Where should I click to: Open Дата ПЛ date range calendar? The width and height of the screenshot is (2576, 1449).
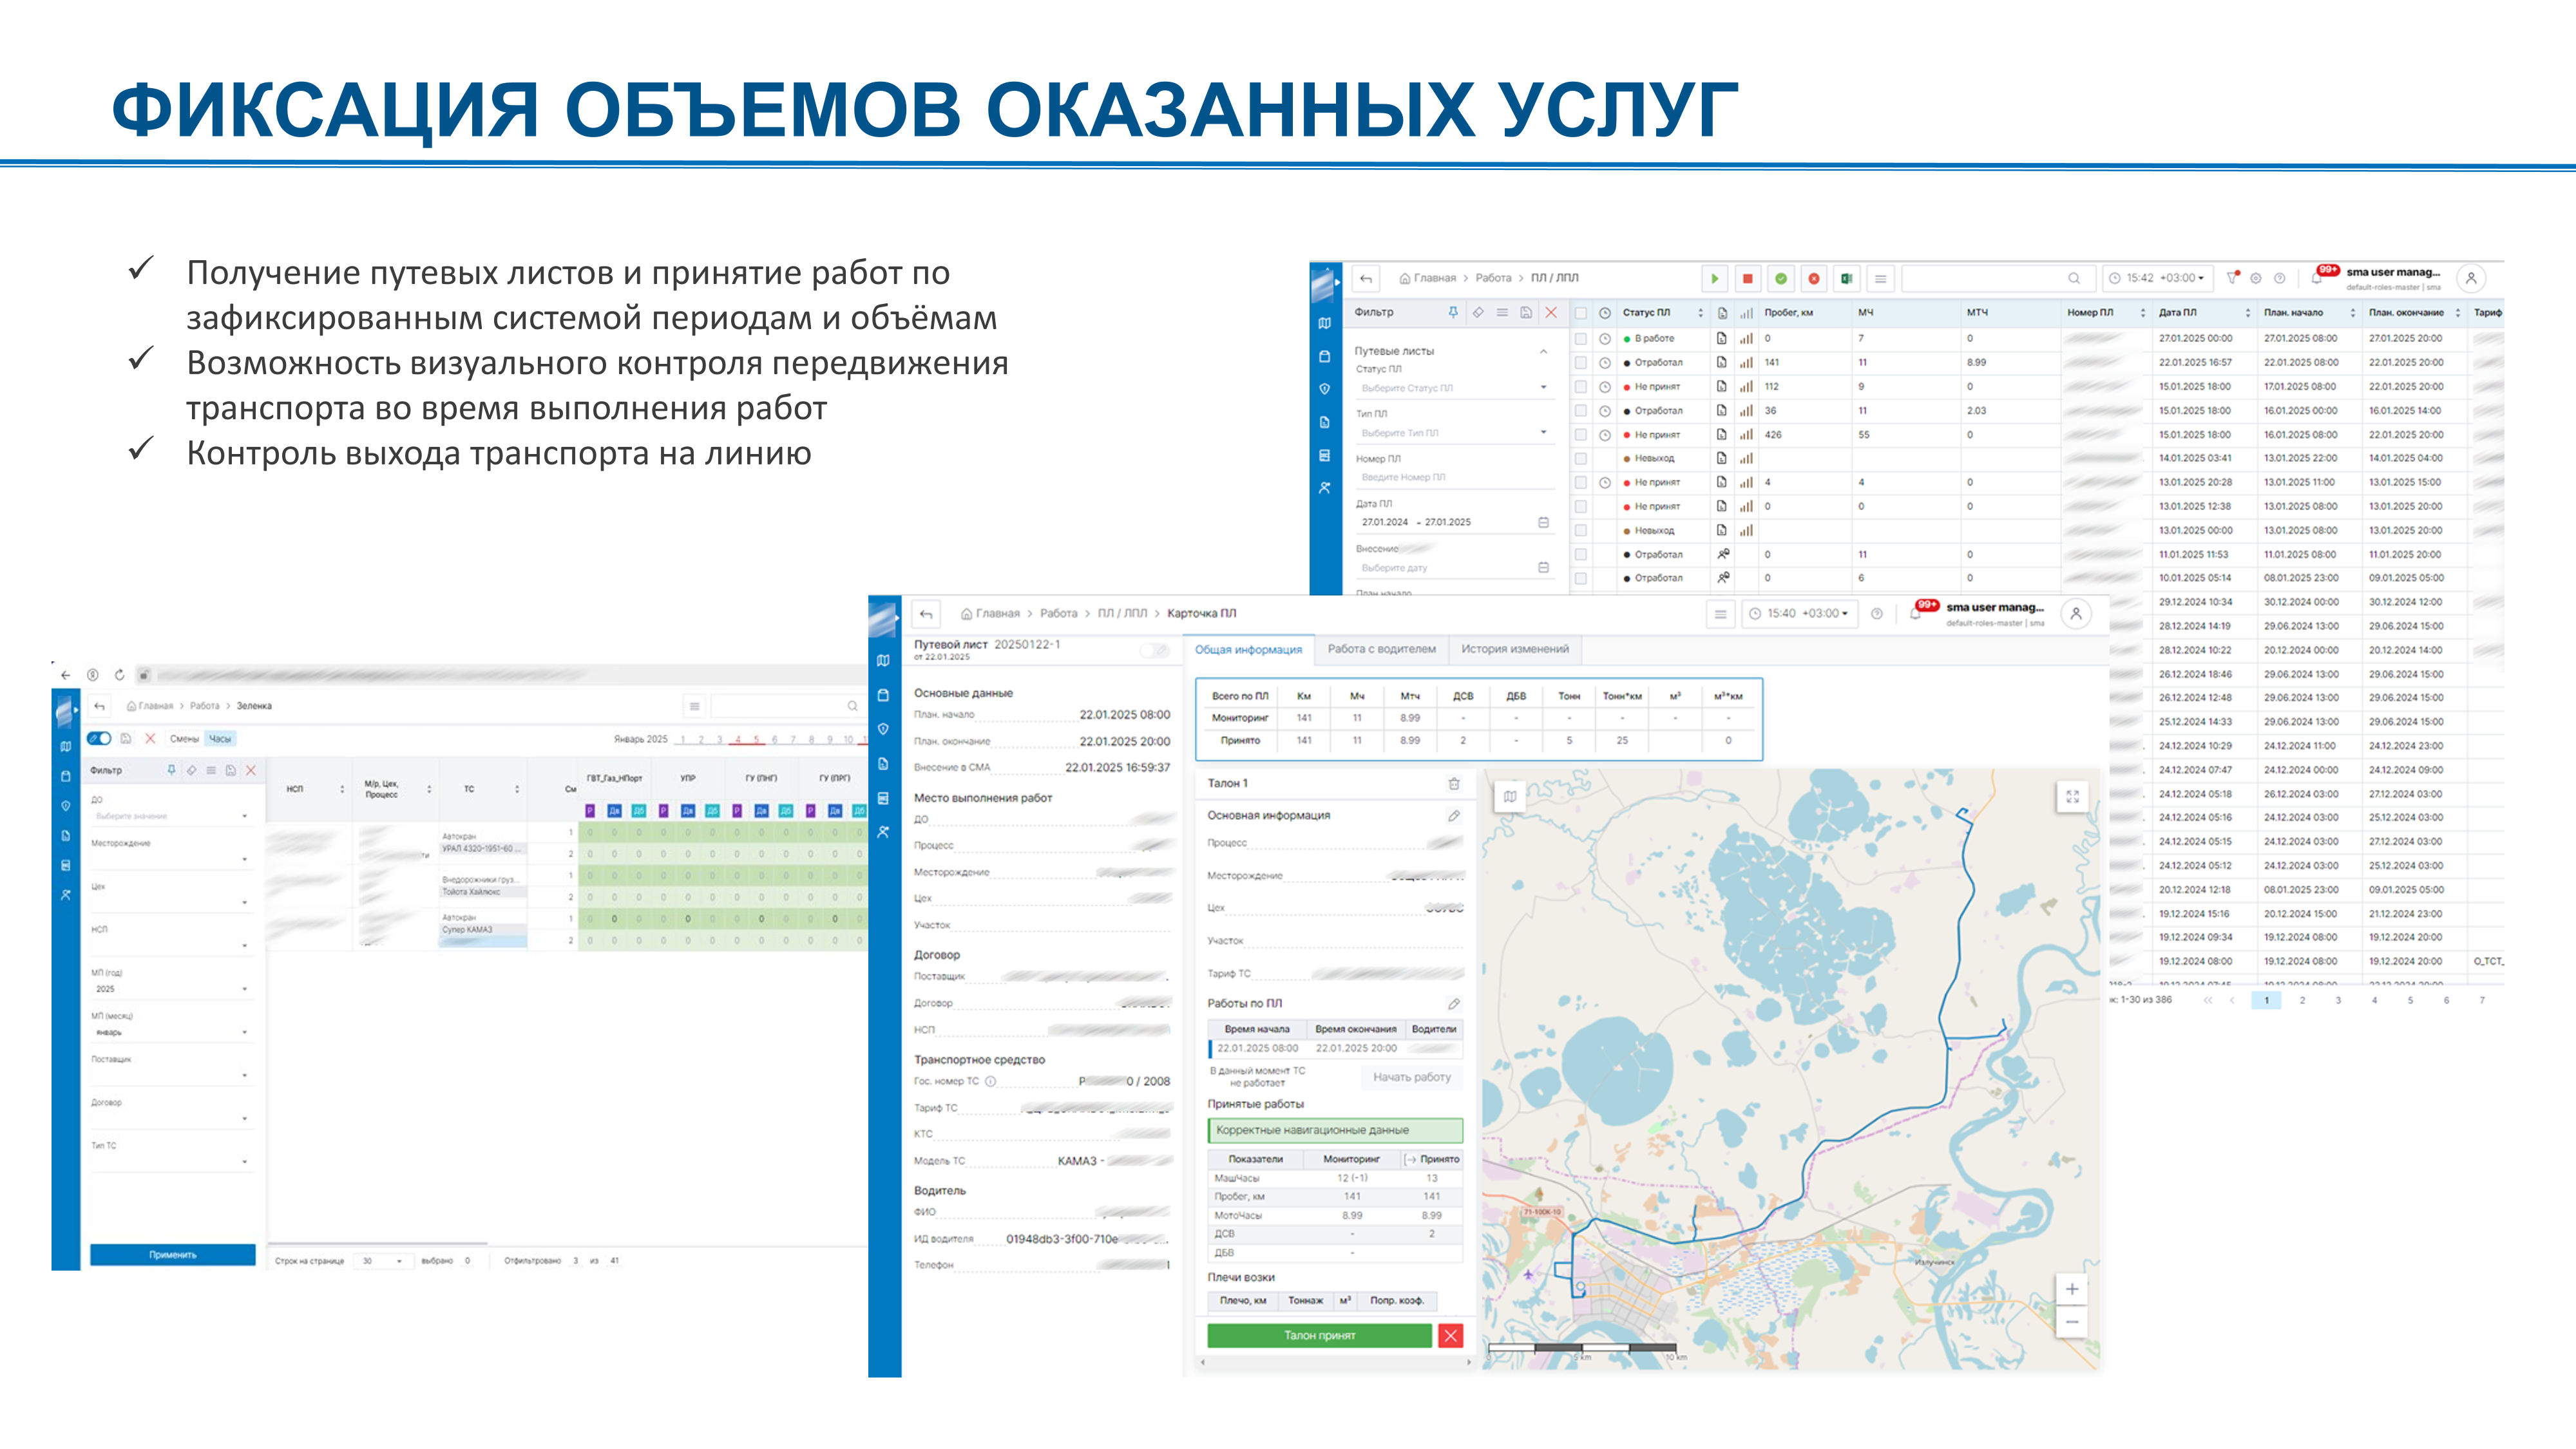(1543, 523)
